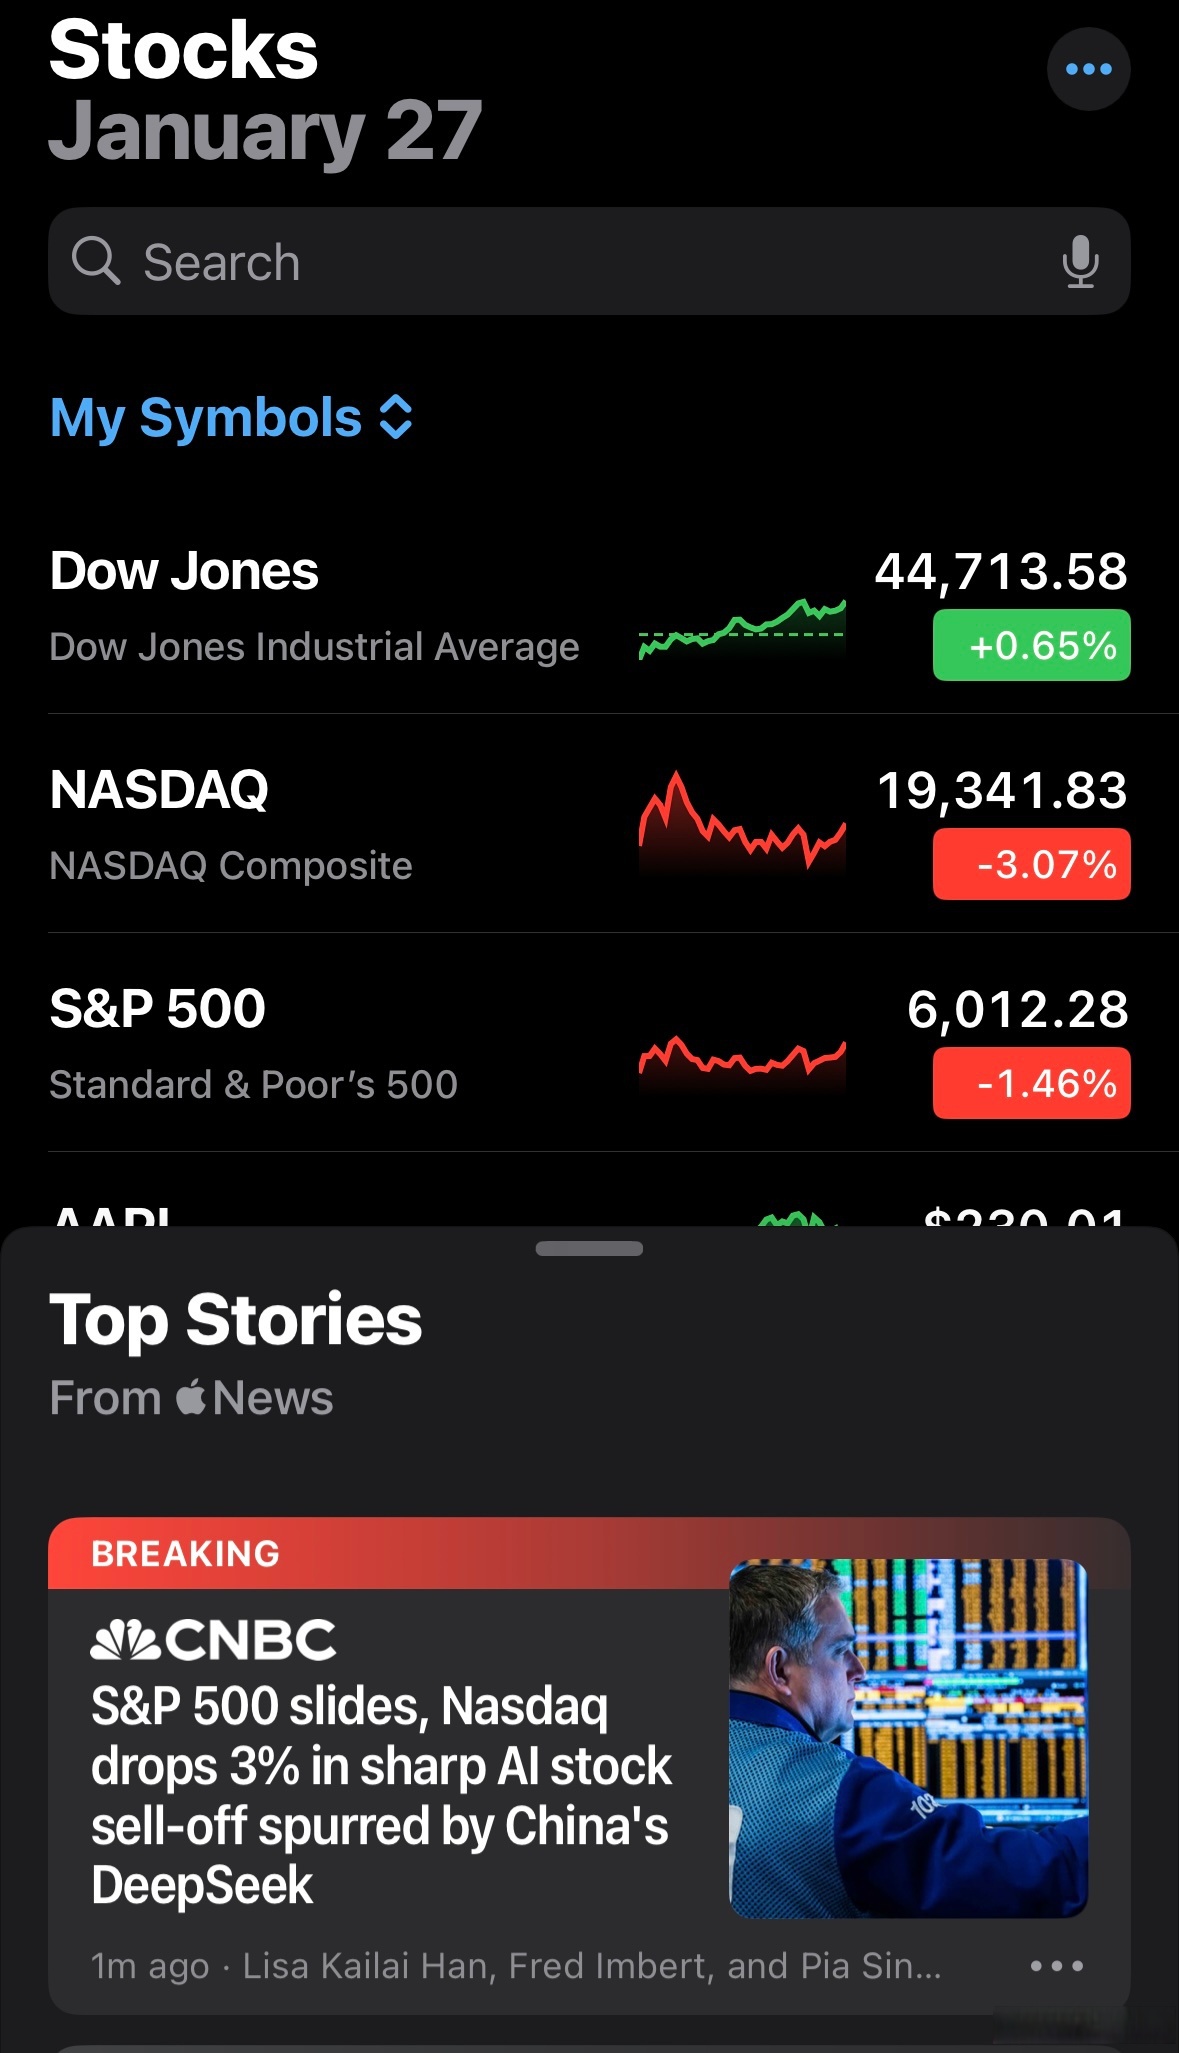The height and width of the screenshot is (2053, 1179).
Task: Open the blue ellipsis options menu
Action: click(x=1088, y=69)
